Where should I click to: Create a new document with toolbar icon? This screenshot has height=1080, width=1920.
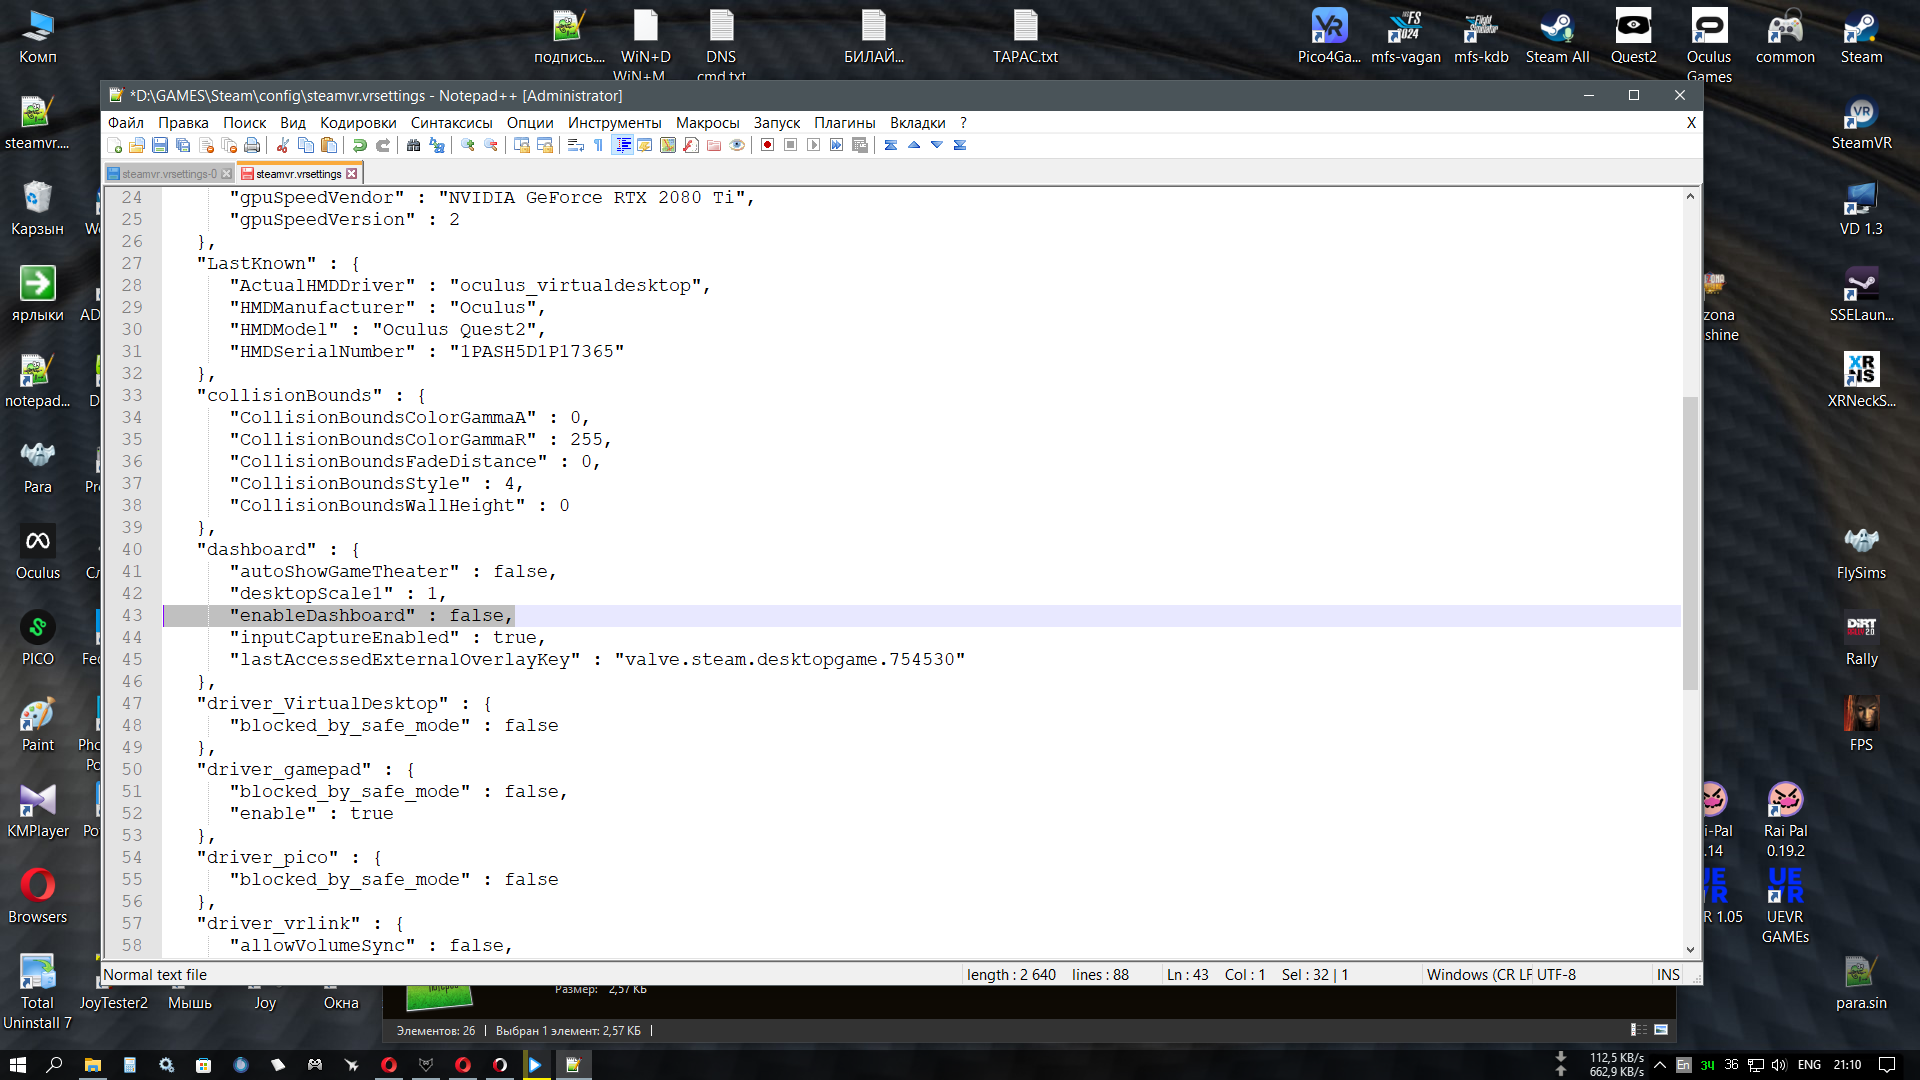pyautogui.click(x=114, y=146)
